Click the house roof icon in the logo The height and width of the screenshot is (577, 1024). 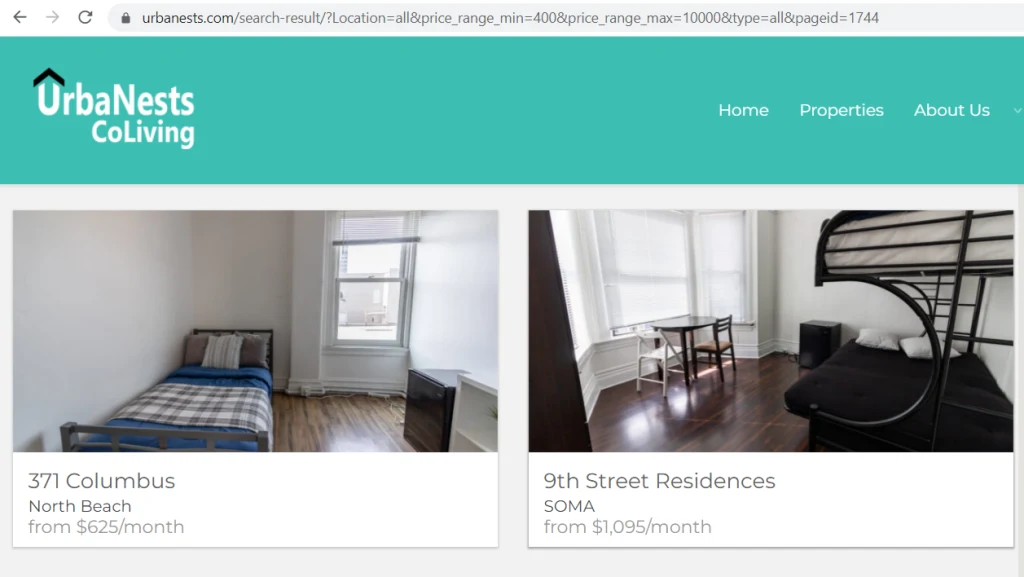click(49, 77)
